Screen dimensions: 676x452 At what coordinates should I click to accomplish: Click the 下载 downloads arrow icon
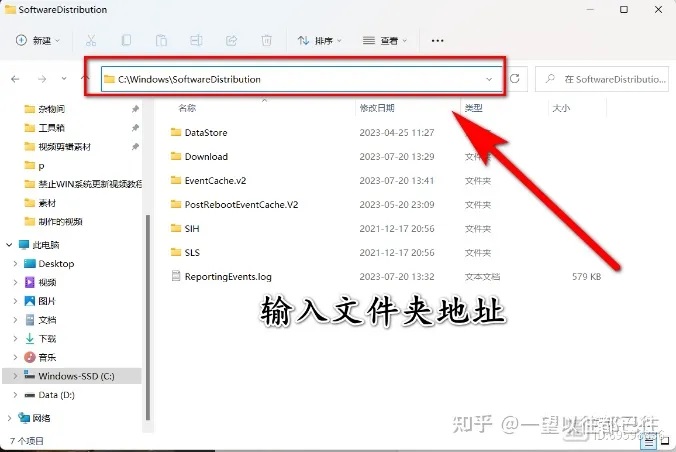[x=29, y=339]
